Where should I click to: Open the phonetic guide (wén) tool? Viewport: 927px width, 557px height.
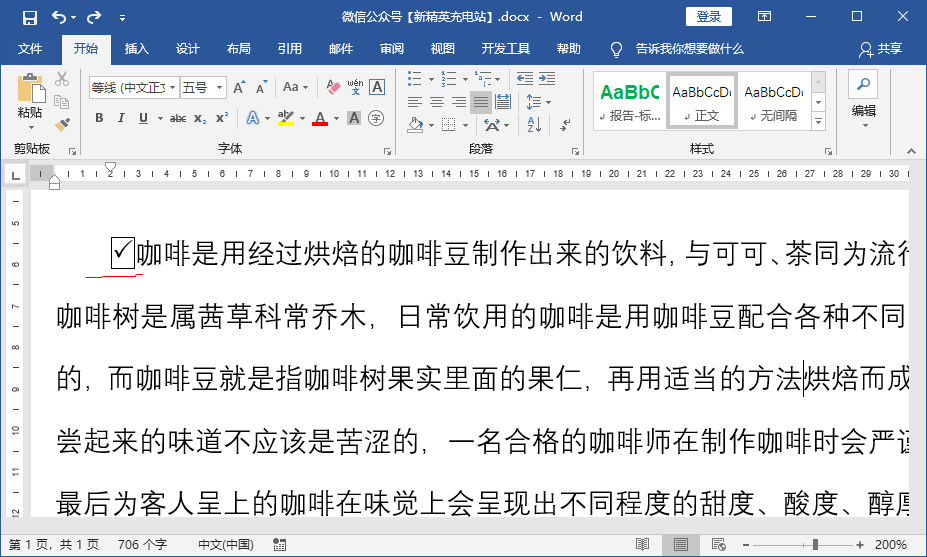pyautogui.click(x=355, y=88)
